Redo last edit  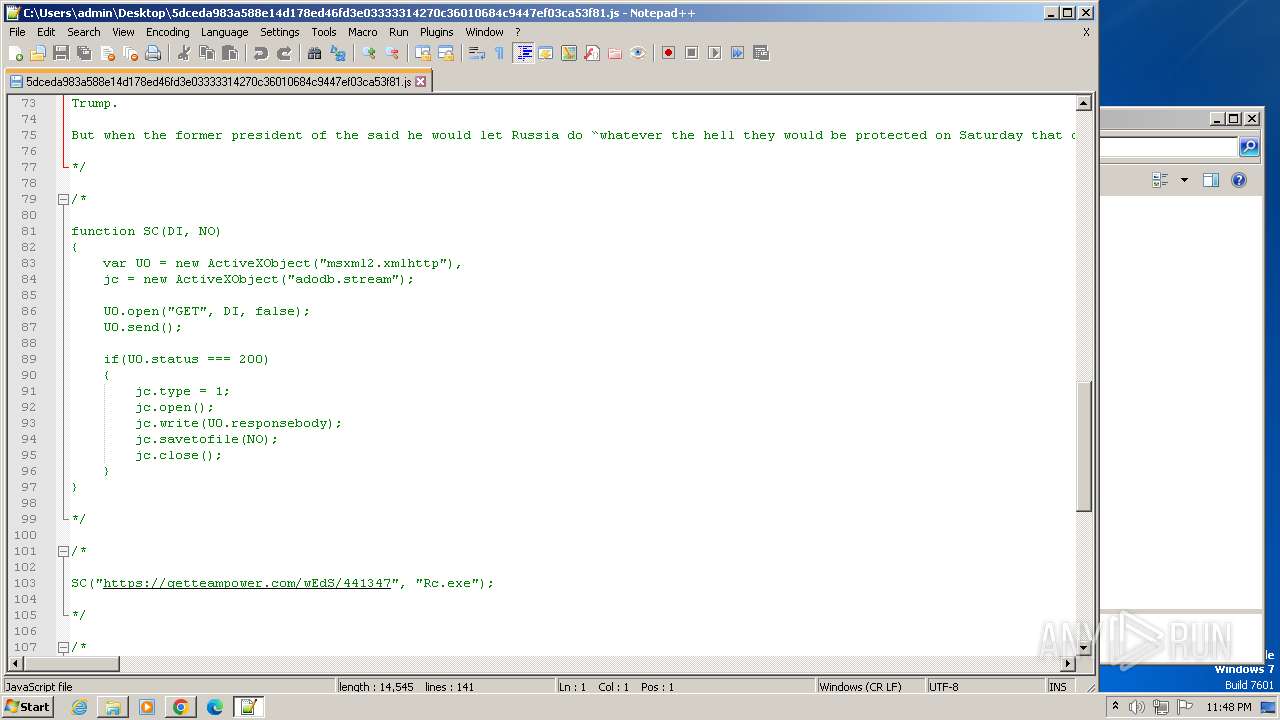pos(283,53)
